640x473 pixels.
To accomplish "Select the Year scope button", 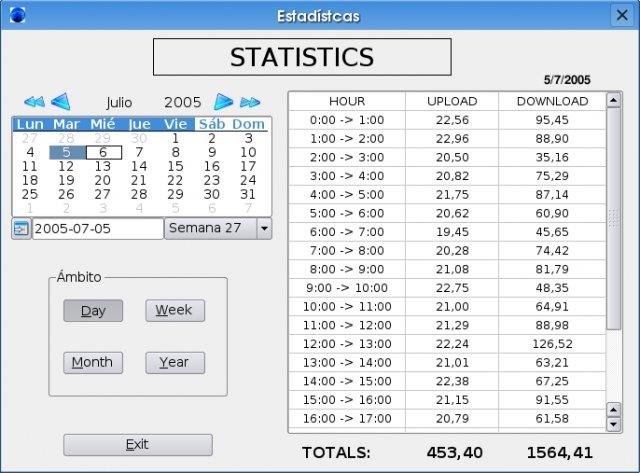I will (175, 362).
